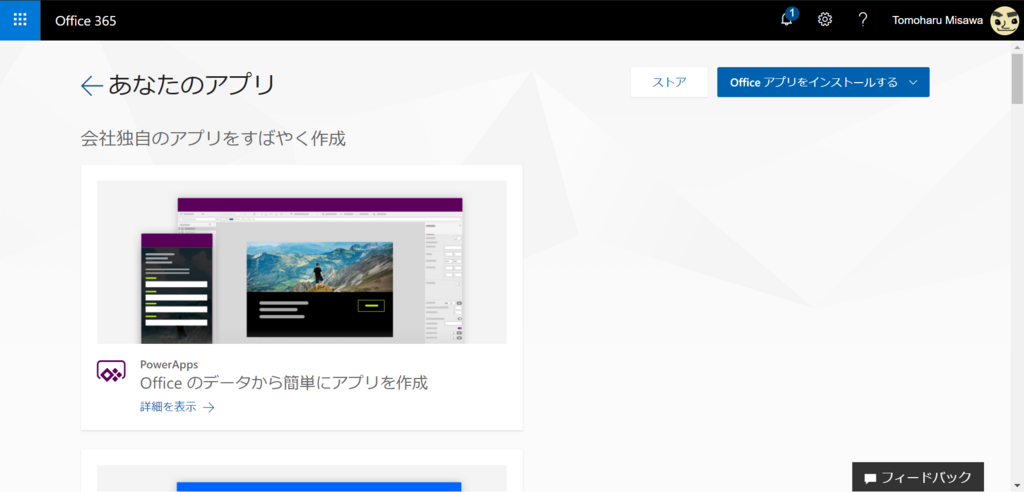Viewport: 1024px width, 492px height.
Task: Click the user profile avatar picture
Action: (x=1004, y=20)
